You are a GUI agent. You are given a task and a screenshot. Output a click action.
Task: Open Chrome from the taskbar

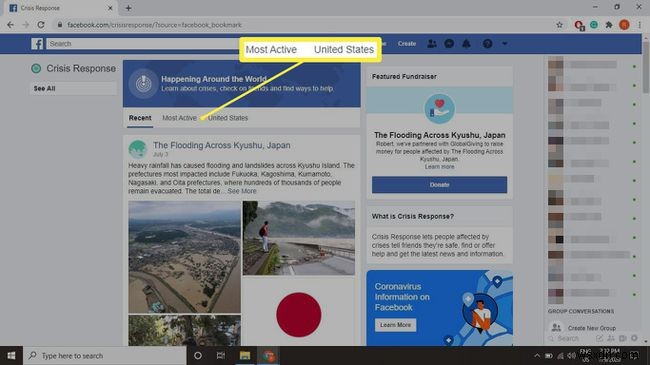268,355
